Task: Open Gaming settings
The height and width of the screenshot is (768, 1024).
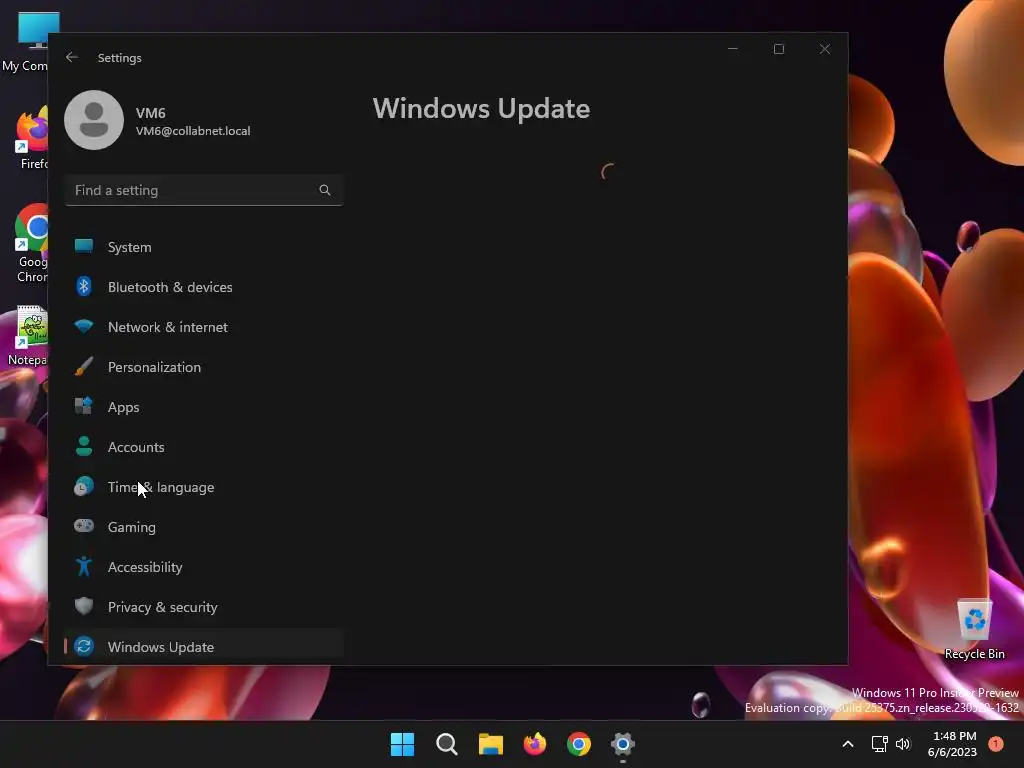Action: 204,527
